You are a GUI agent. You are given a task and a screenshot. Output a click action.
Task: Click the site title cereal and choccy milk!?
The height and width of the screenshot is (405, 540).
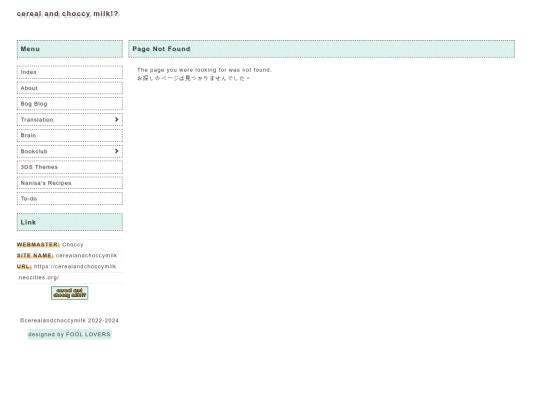click(x=68, y=14)
